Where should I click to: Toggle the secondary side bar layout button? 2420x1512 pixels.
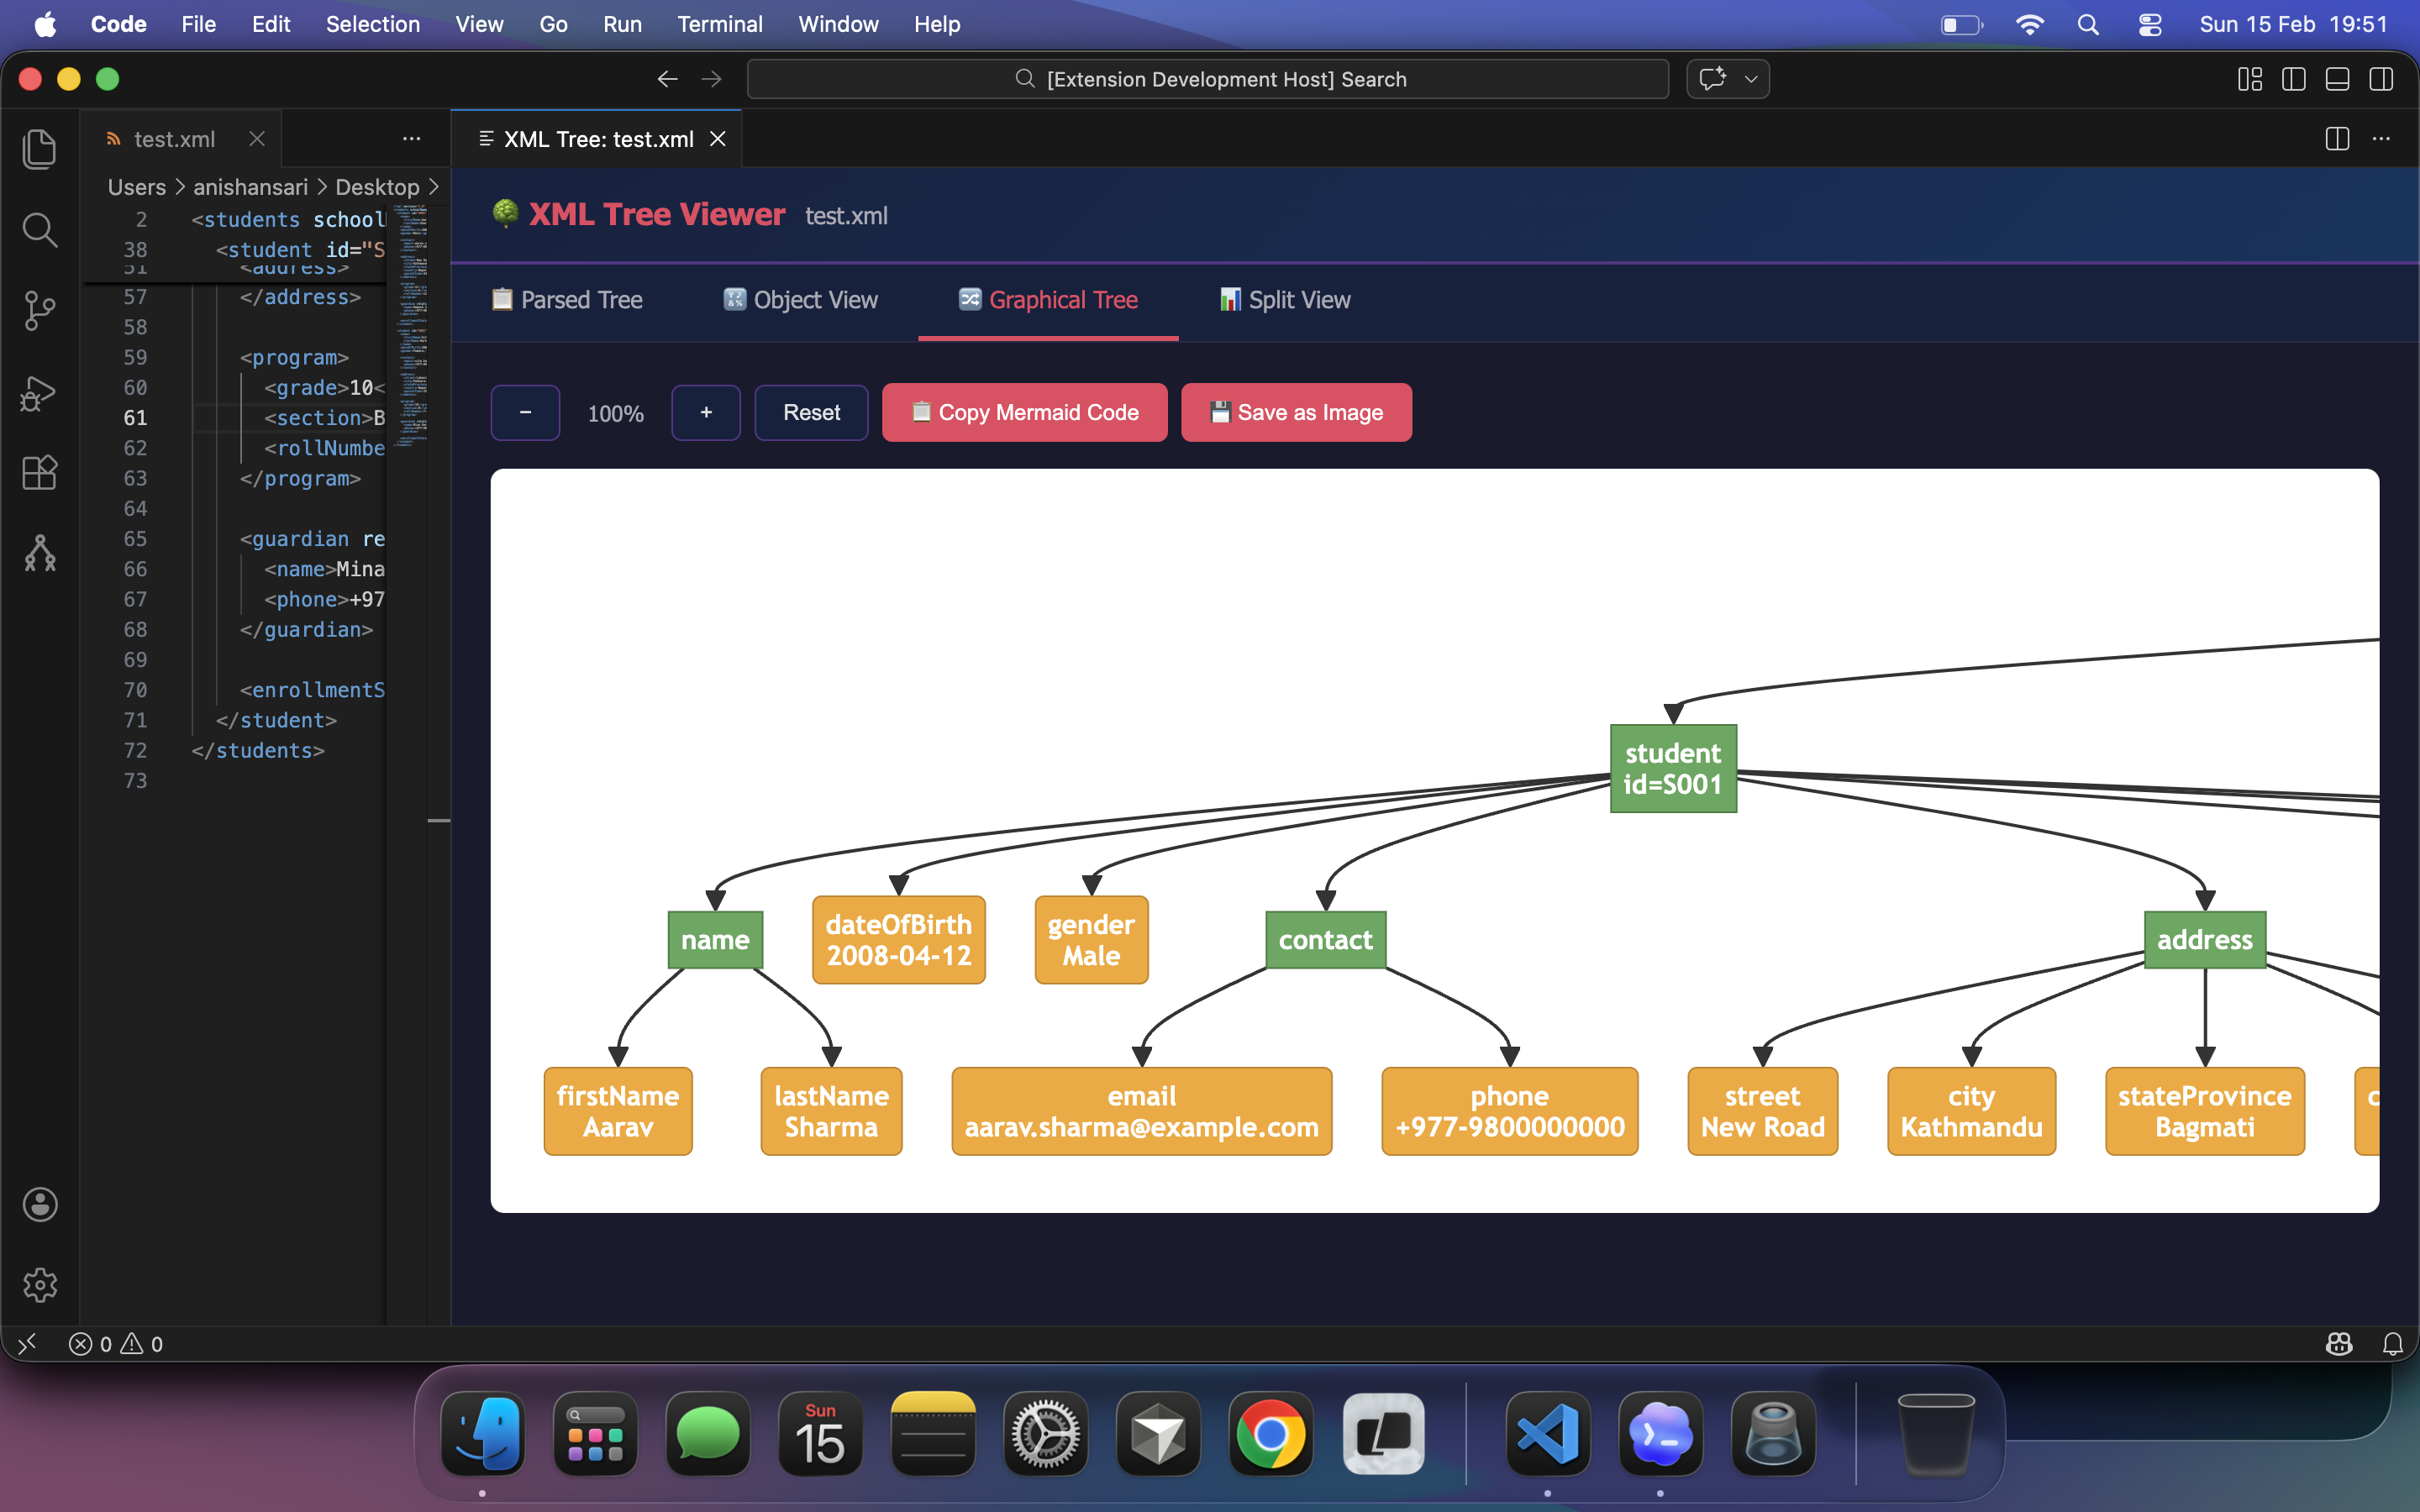[x=2381, y=79]
